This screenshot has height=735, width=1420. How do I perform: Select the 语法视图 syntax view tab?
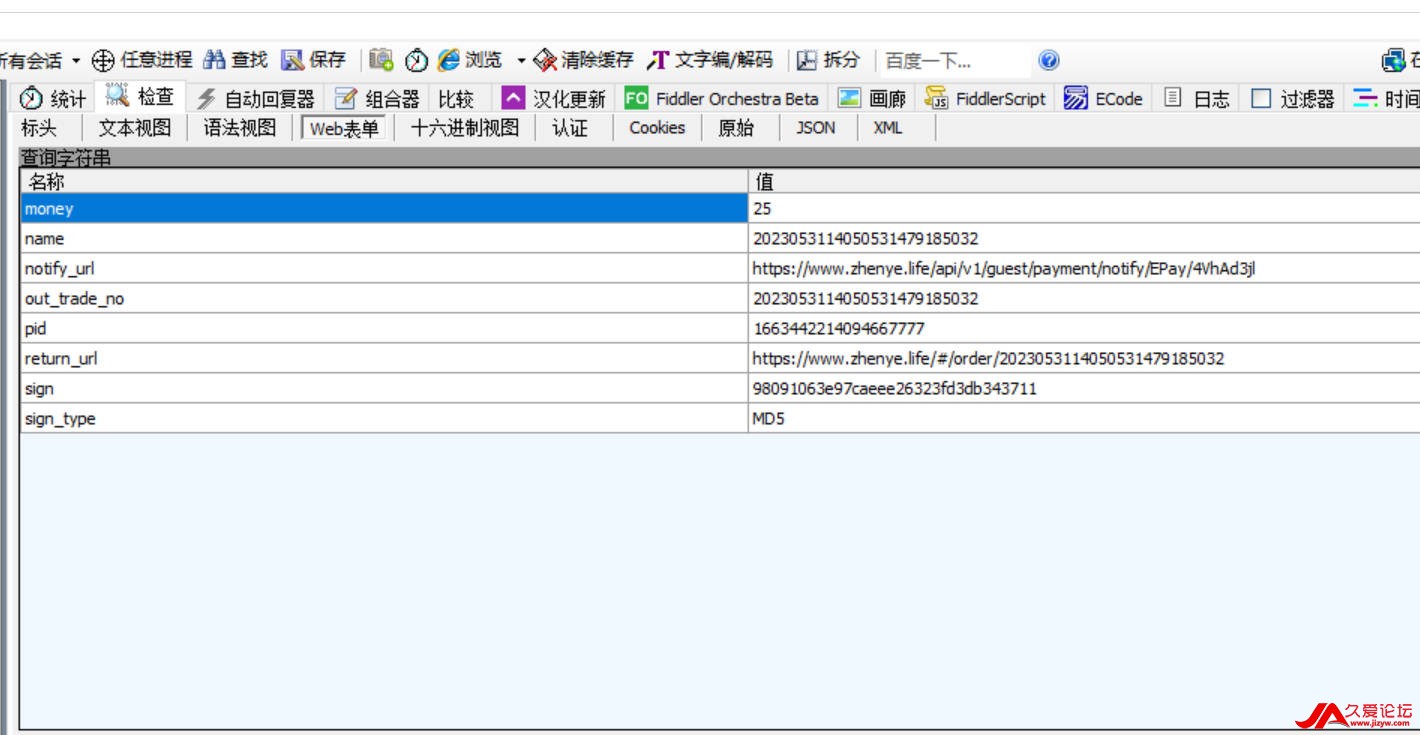pos(240,128)
